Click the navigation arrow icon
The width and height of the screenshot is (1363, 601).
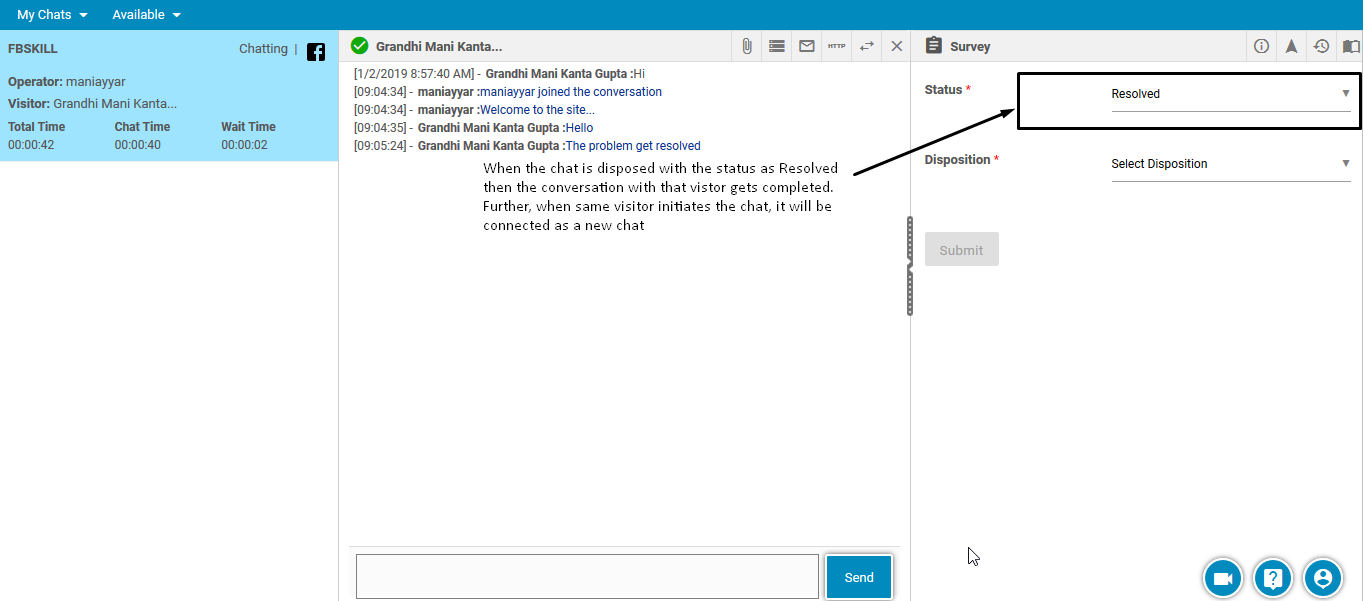point(1291,46)
